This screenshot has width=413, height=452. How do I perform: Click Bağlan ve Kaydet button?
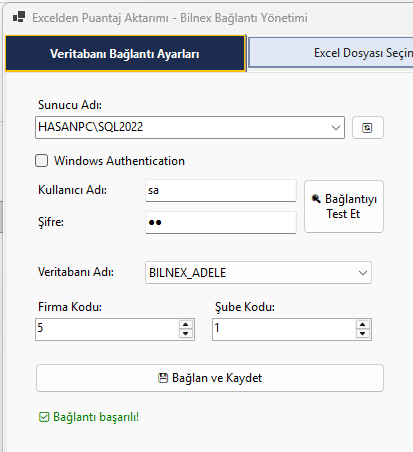(210, 378)
